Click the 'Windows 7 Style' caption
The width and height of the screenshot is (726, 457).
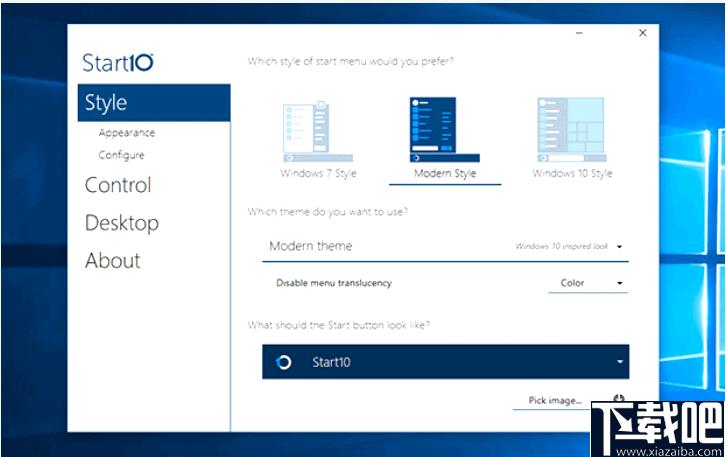(318, 173)
